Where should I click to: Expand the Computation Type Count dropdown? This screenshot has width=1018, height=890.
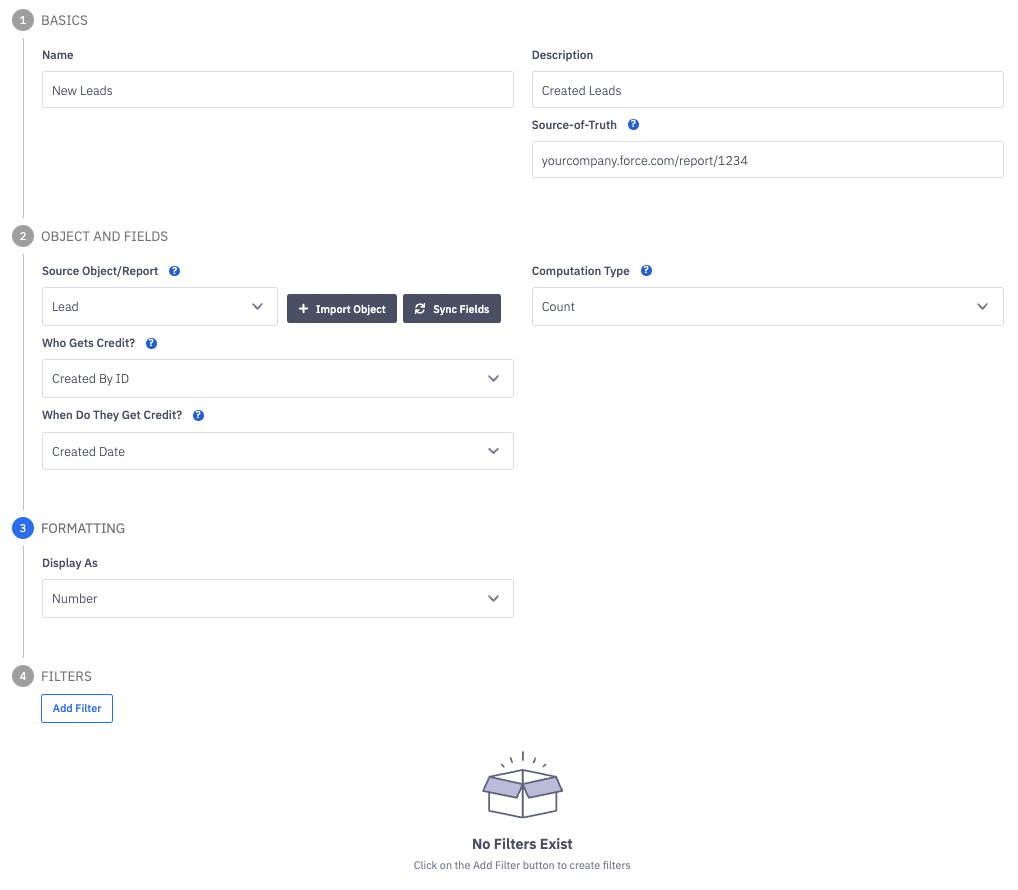[767, 307]
